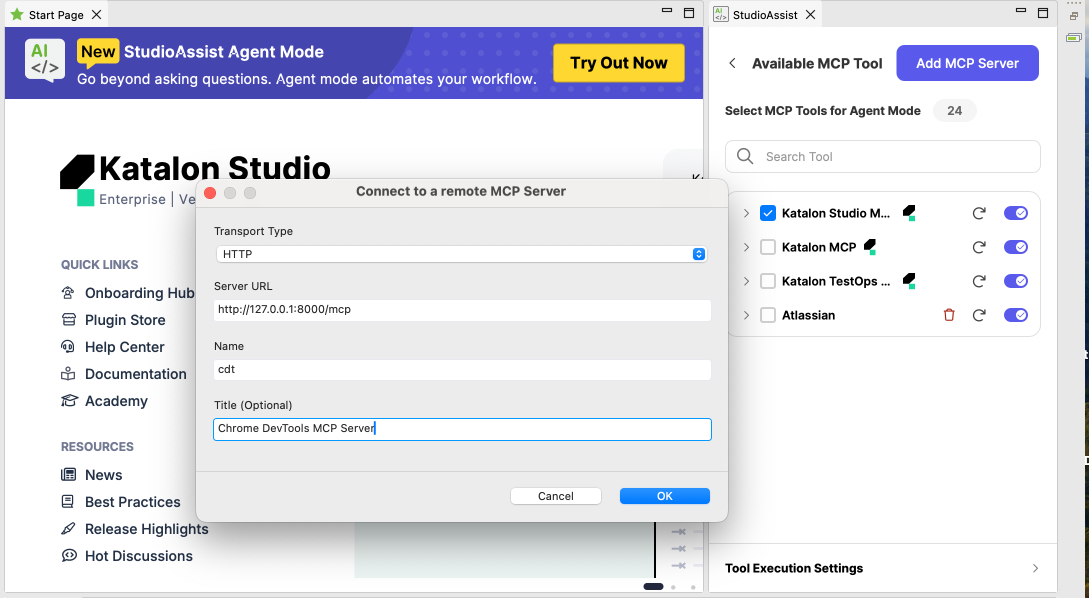Click the carousel position indicator dot

pos(654,587)
